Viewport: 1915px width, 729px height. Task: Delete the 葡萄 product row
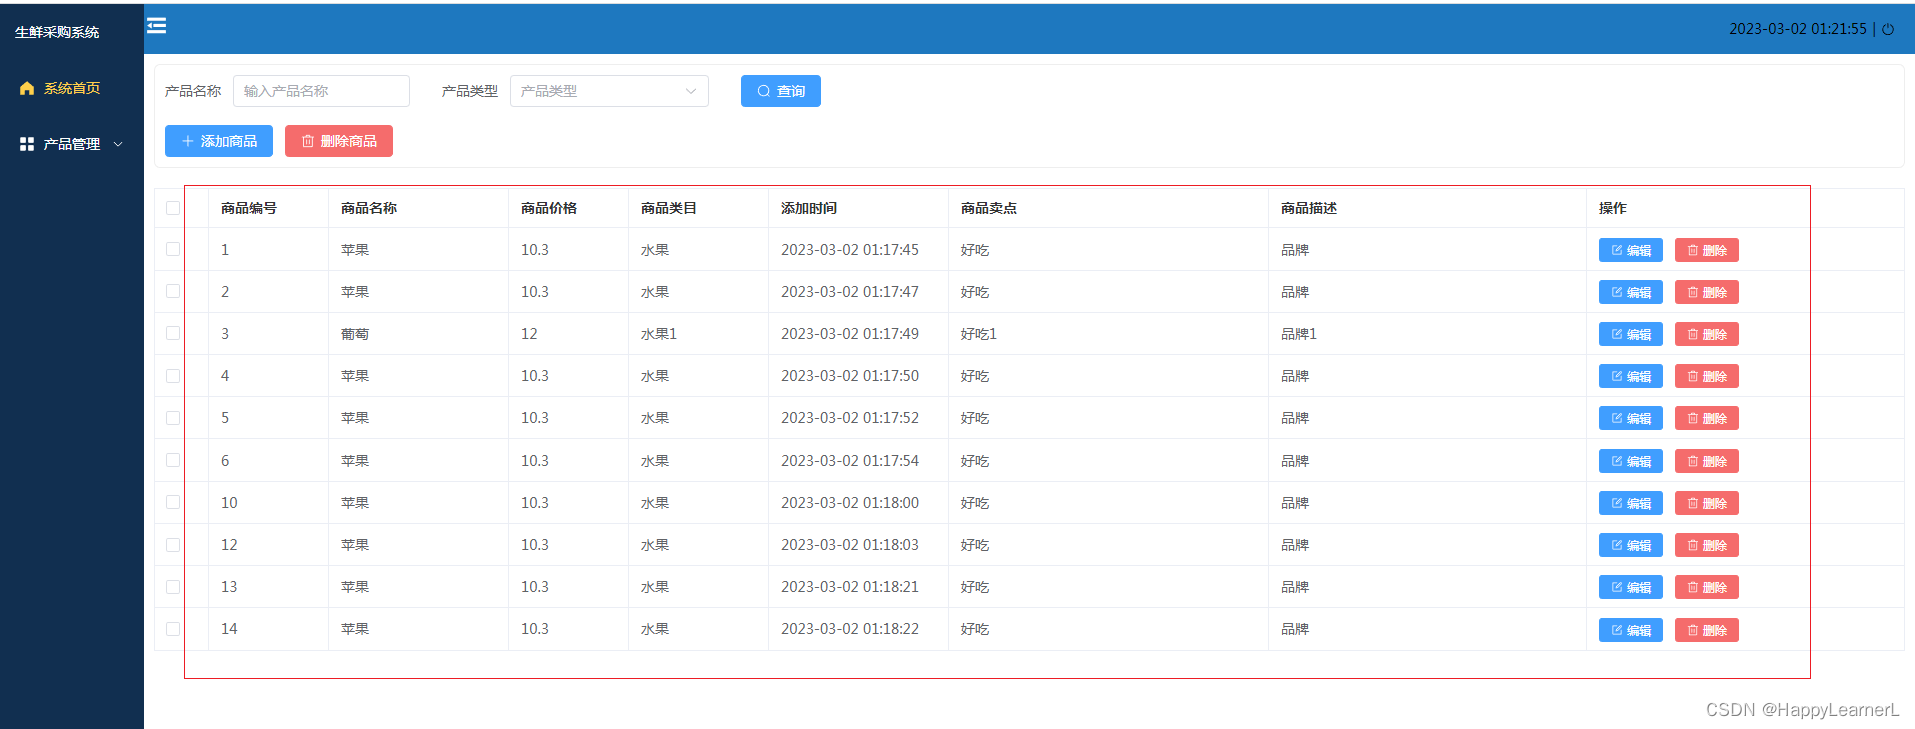(1706, 334)
